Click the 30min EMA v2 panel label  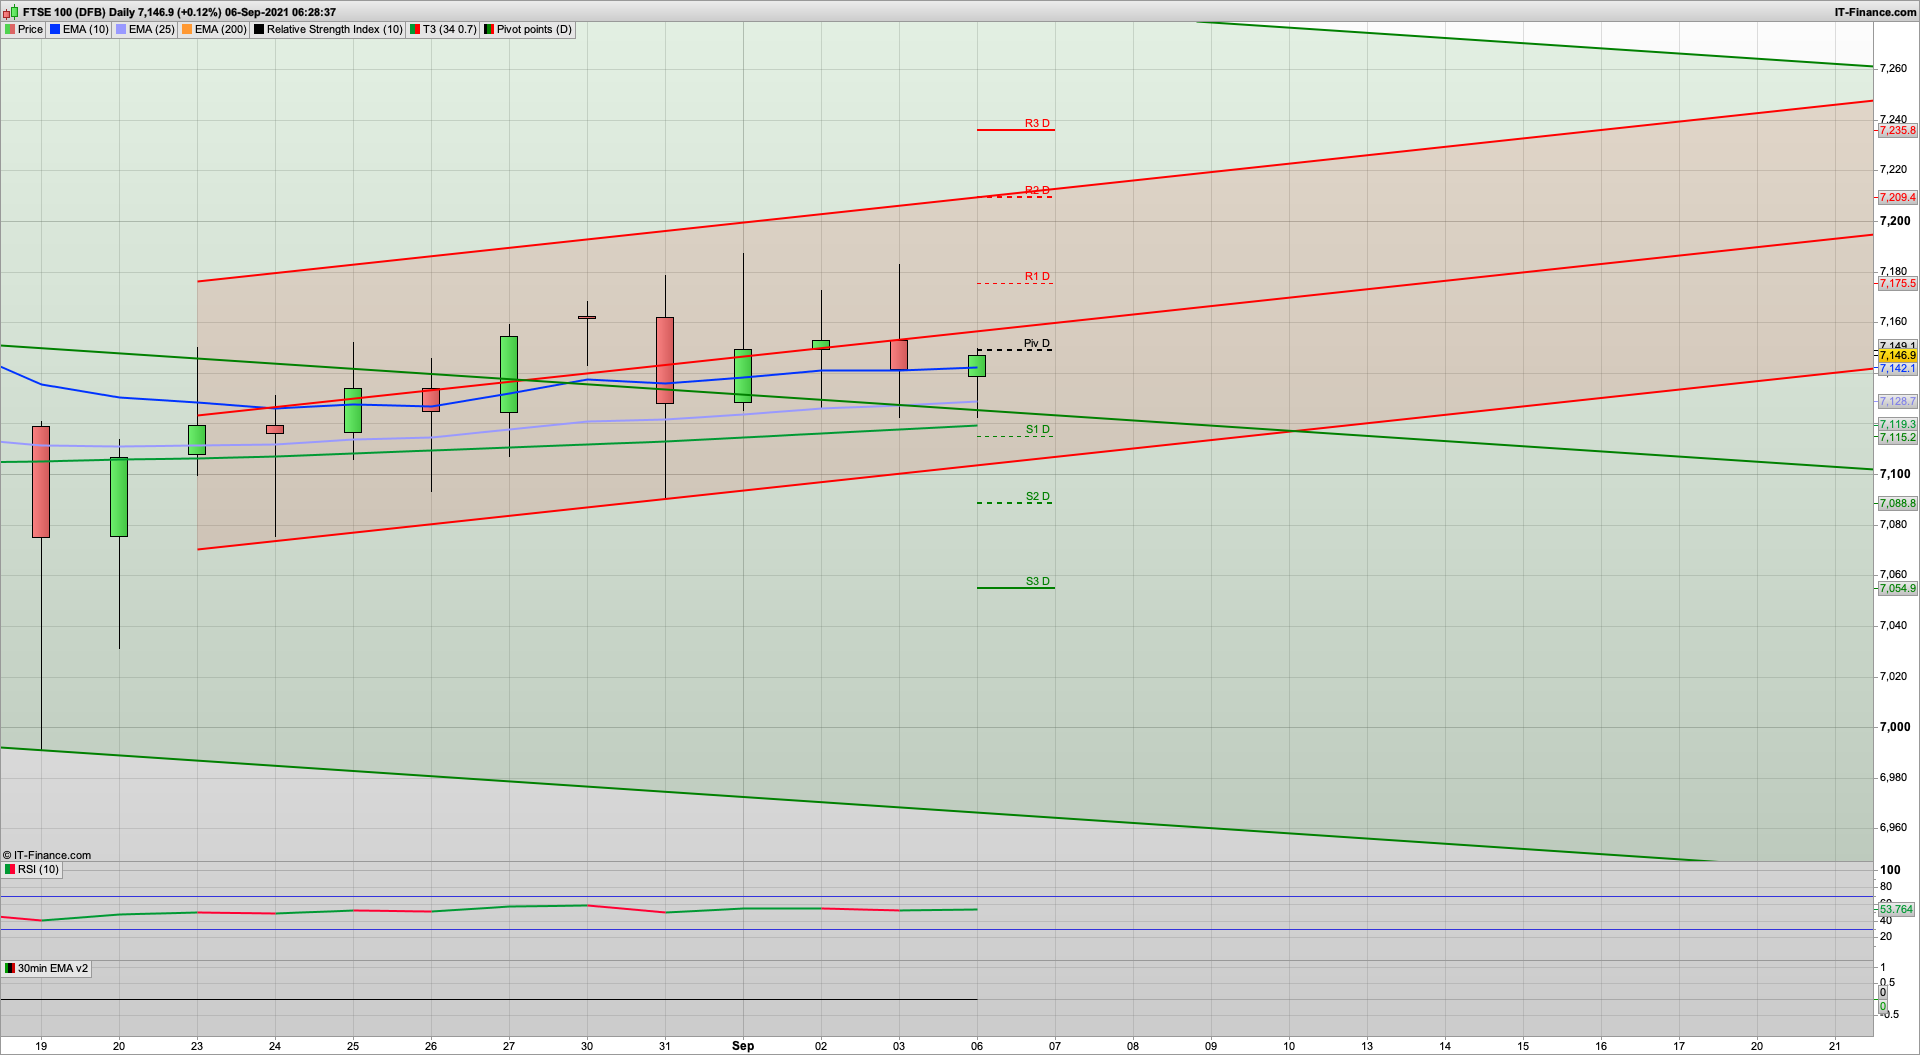[x=46, y=968]
